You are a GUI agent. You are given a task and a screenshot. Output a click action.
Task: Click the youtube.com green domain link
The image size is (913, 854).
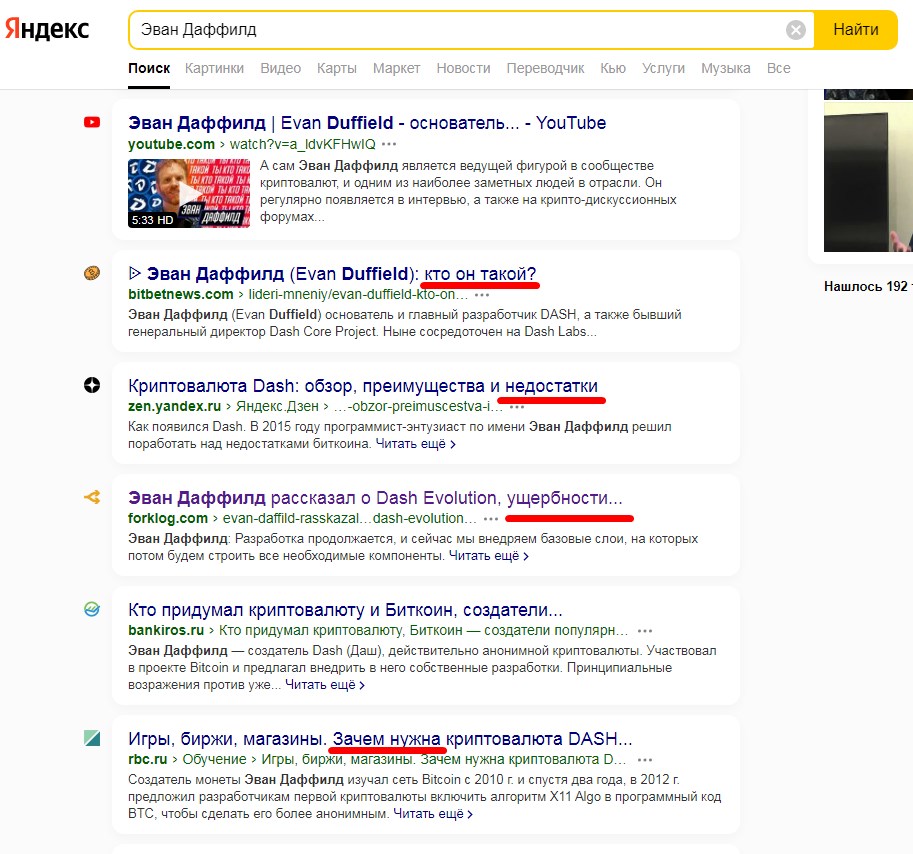coord(171,144)
